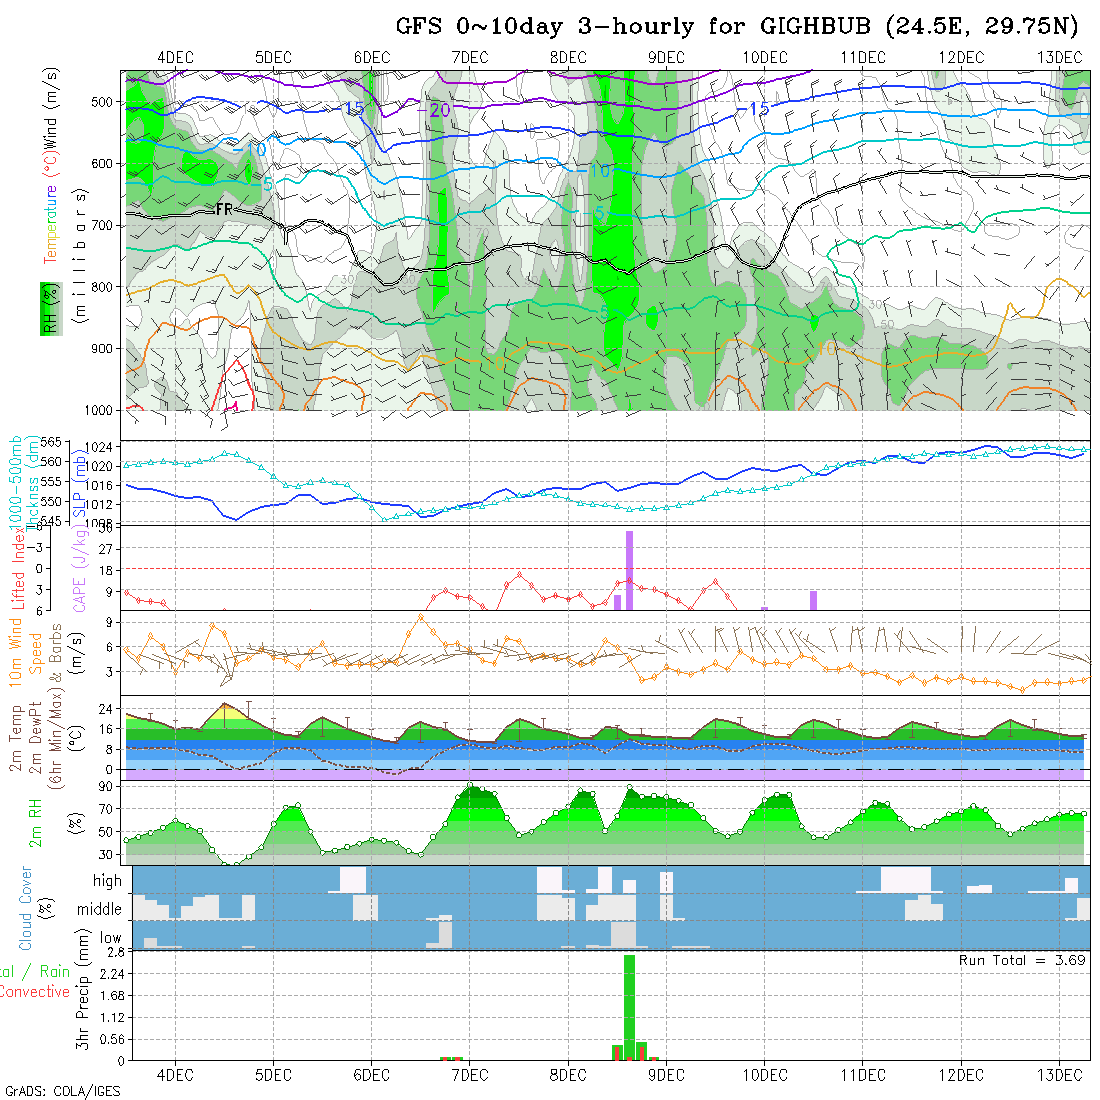This screenshot has height=1100, width=1100.
Task: Select the low cloud row label
Action: (110, 938)
